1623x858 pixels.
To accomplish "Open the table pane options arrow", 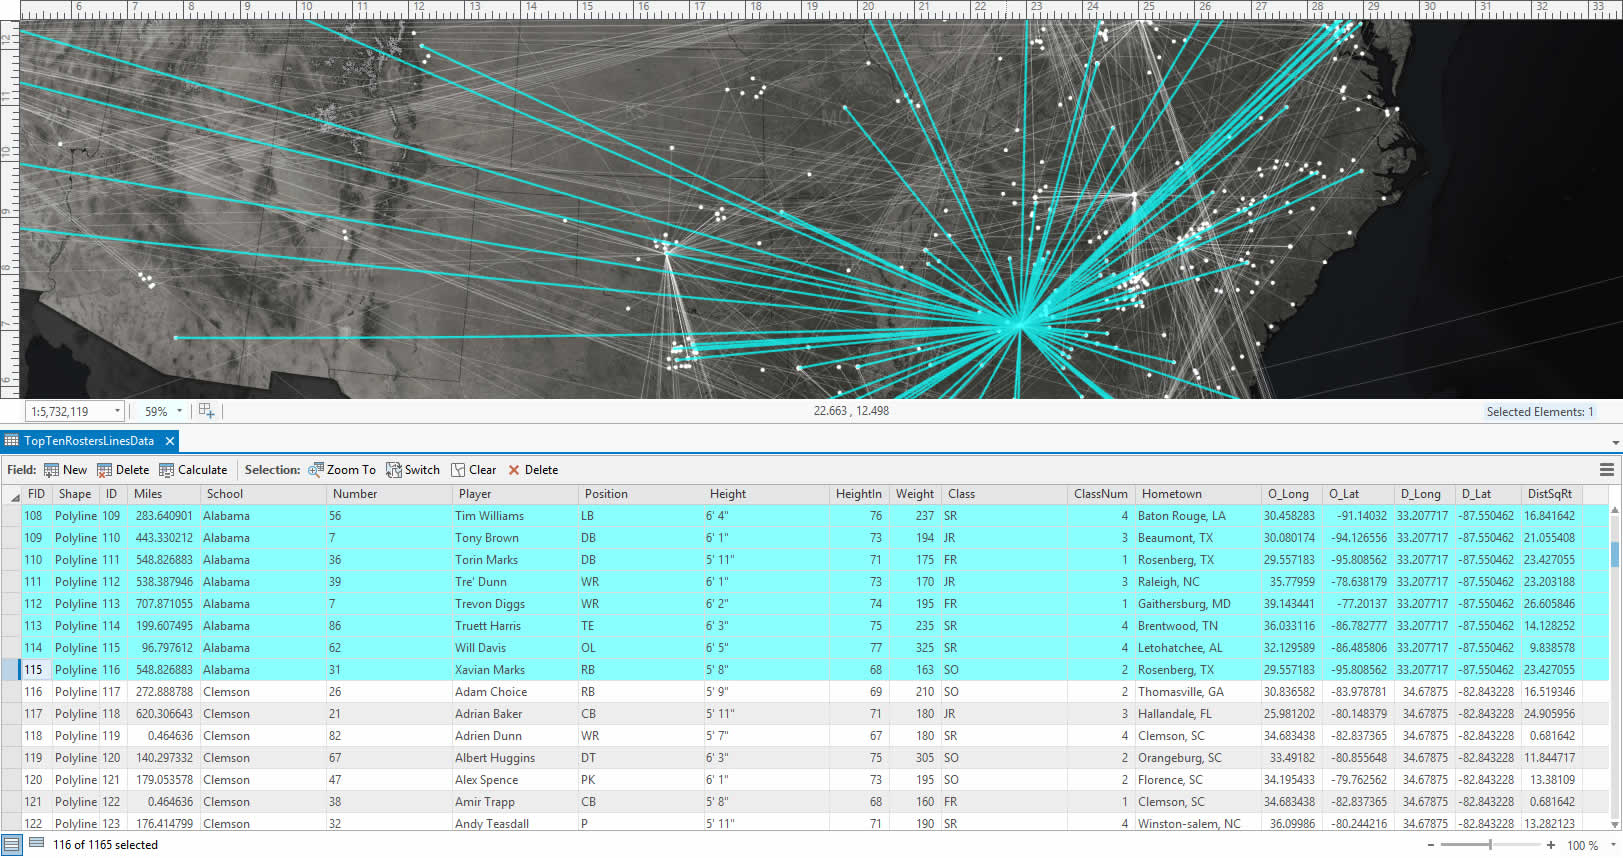I will [1616, 442].
